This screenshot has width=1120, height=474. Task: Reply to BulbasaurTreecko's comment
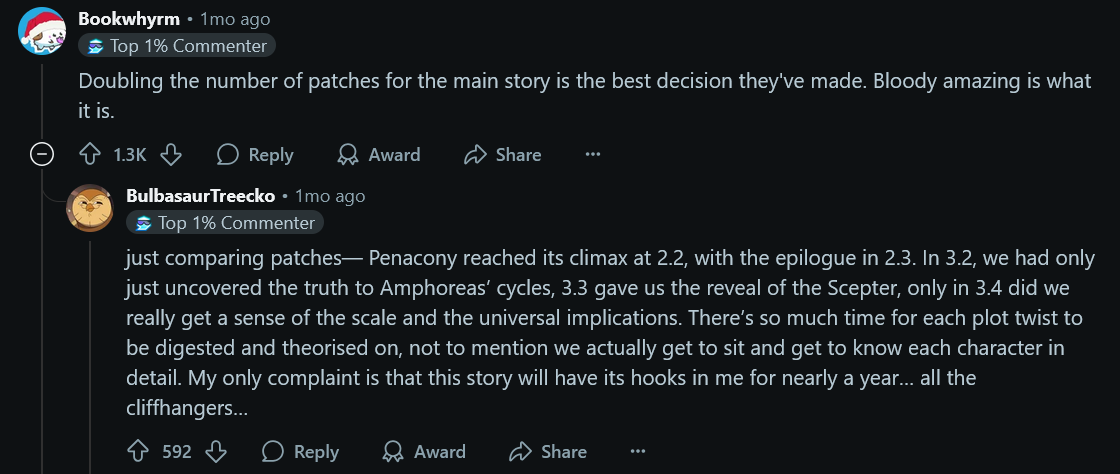click(x=301, y=451)
